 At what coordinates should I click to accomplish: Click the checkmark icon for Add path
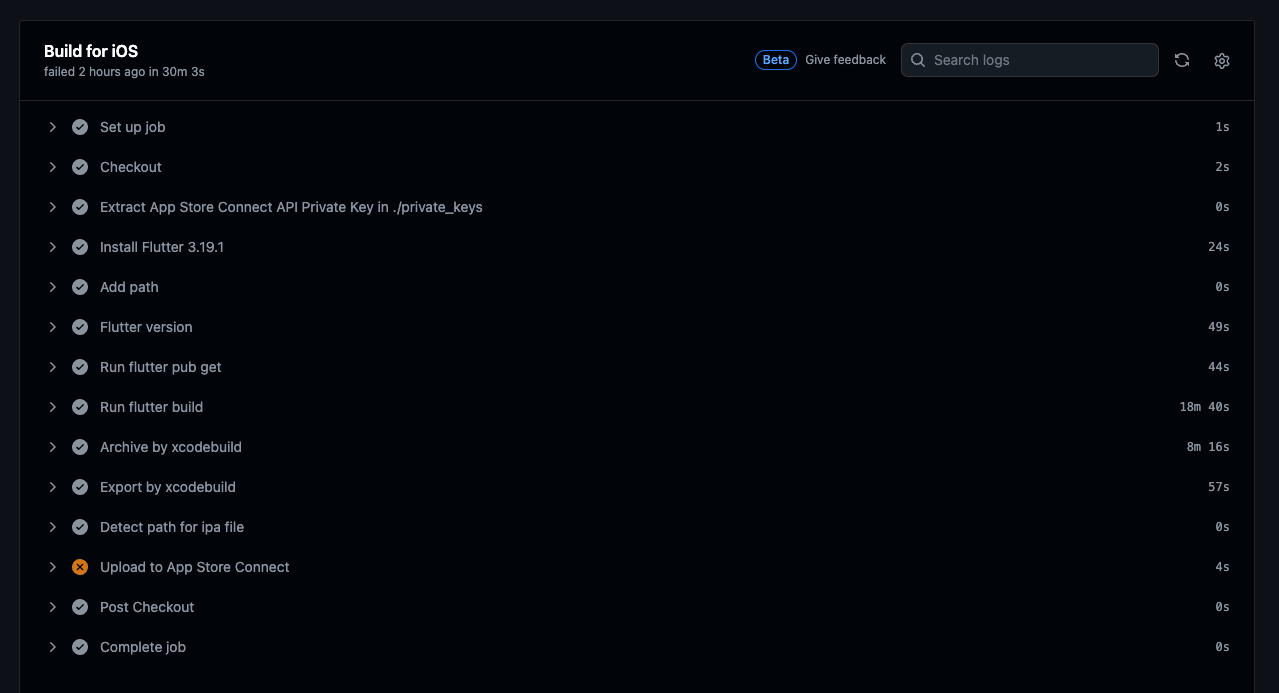tap(80, 287)
